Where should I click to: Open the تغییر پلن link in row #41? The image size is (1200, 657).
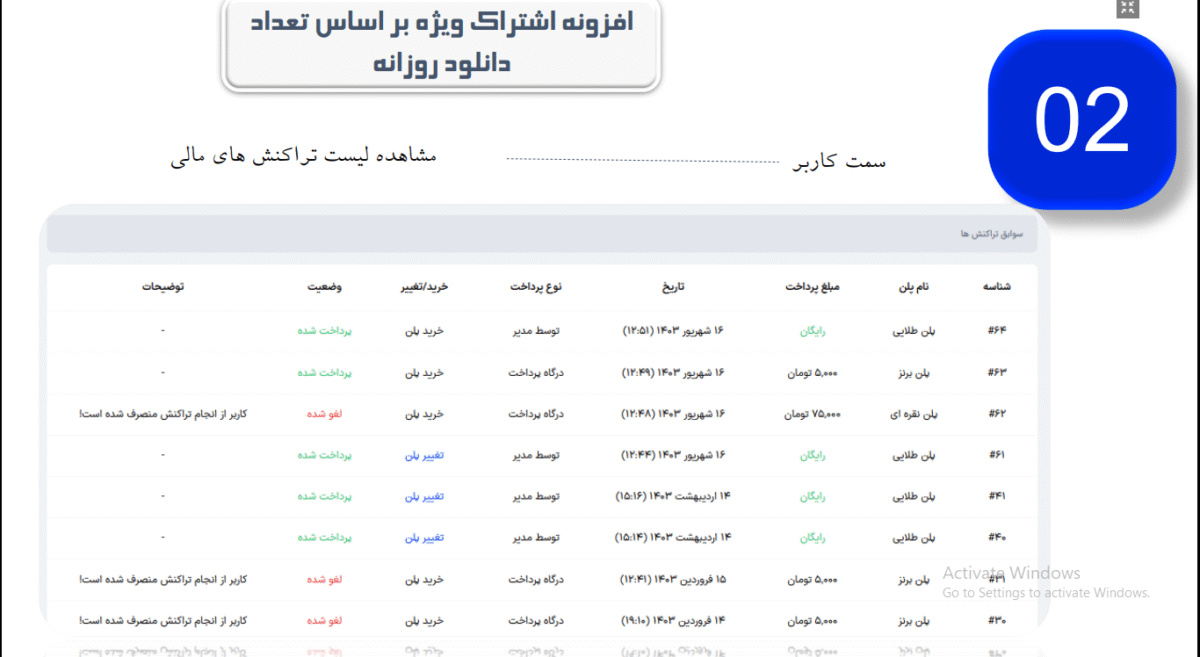point(424,496)
